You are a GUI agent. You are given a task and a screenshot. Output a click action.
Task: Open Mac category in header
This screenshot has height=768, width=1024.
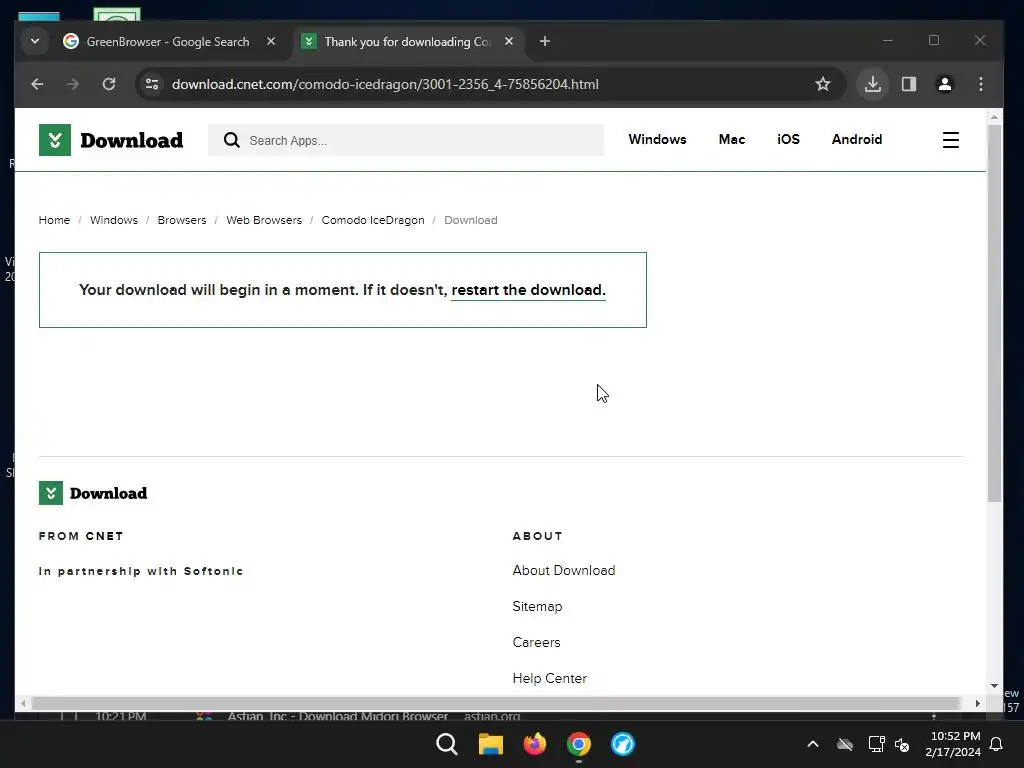[x=731, y=139]
